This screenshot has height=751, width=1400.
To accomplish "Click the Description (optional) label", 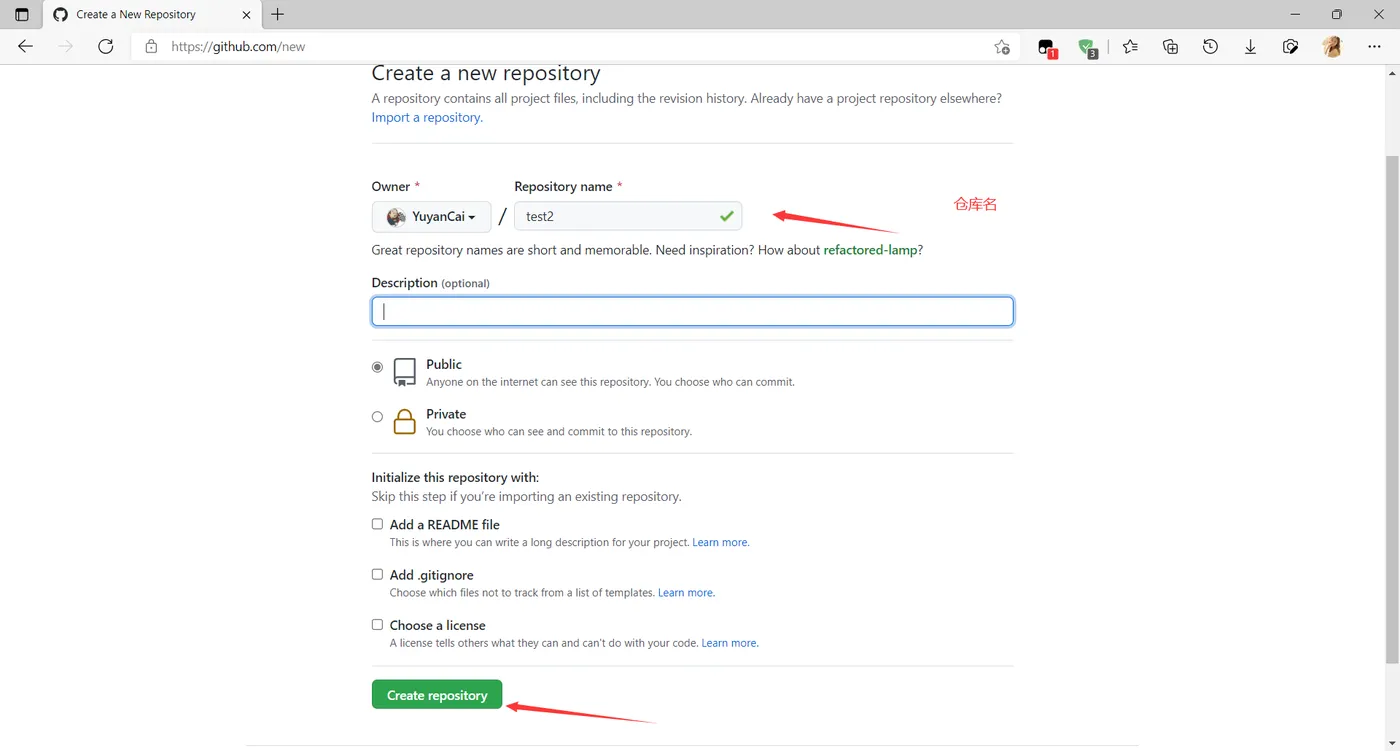I will (x=431, y=283).
